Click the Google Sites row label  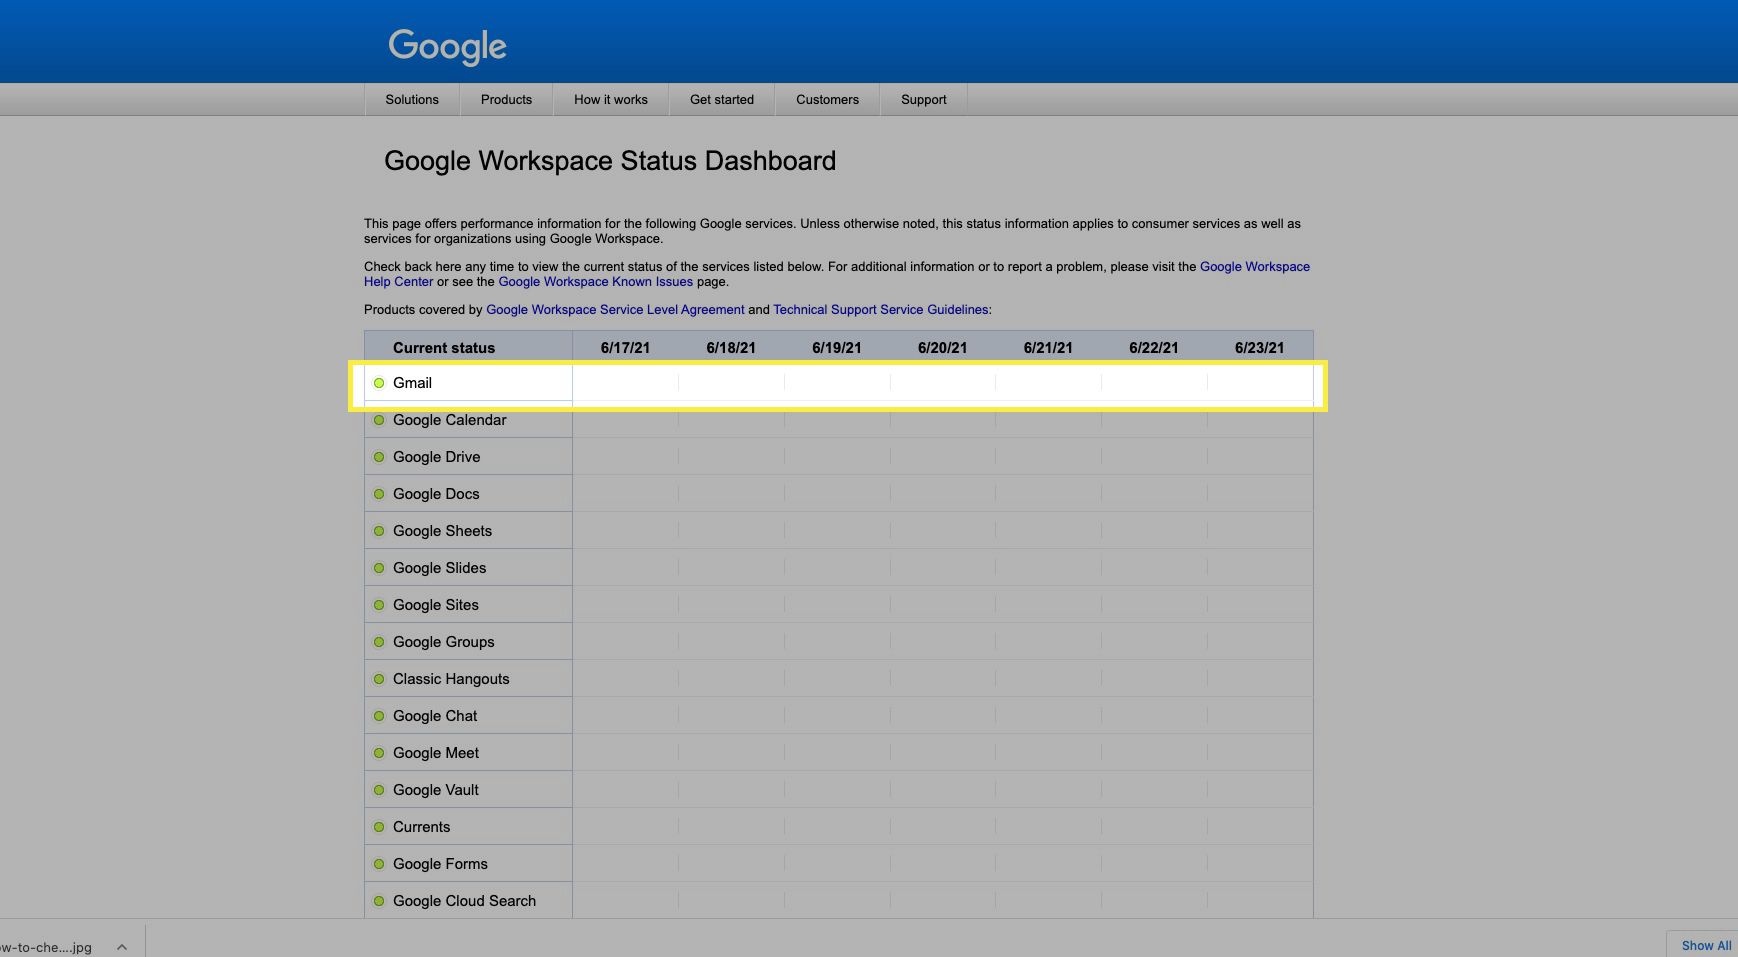(435, 605)
